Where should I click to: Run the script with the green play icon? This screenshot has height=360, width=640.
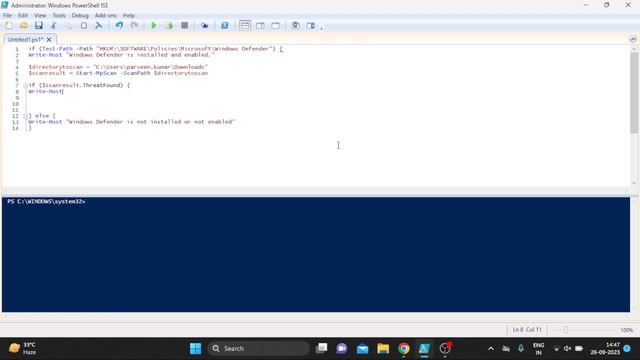(154, 26)
